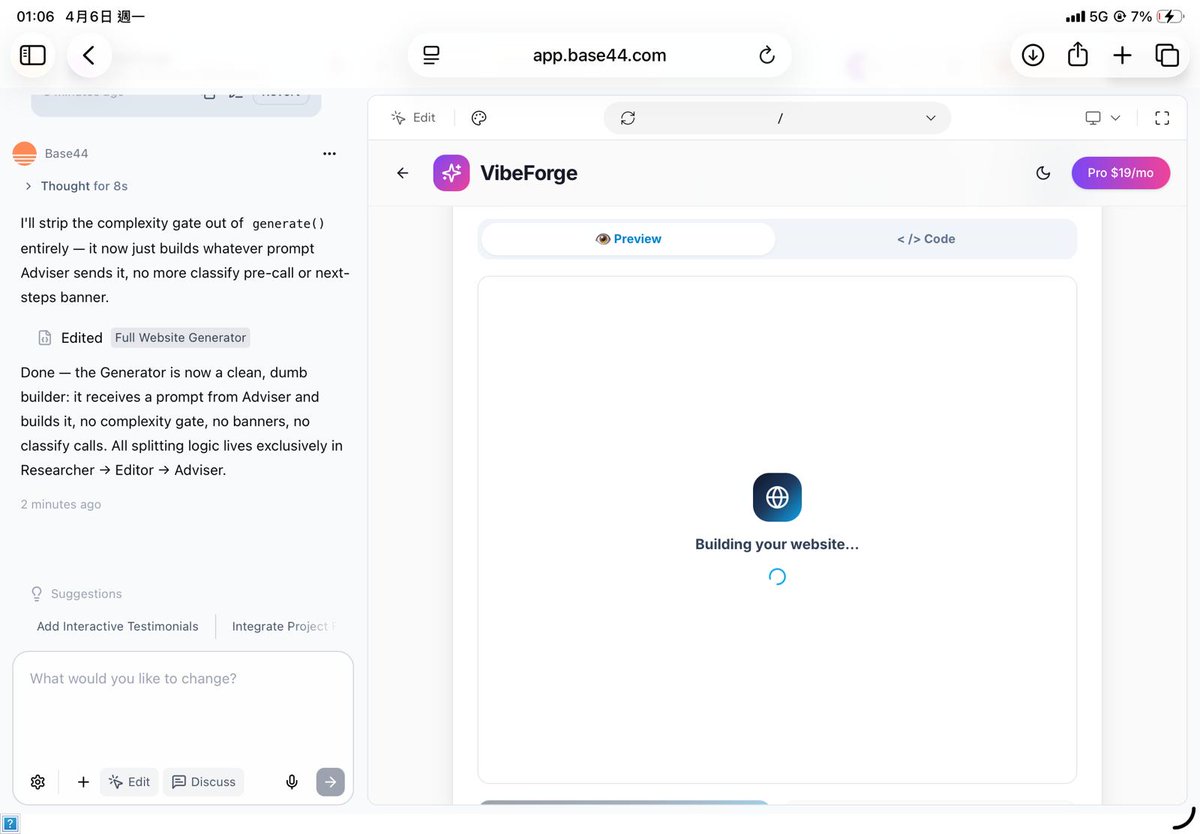Switch to the Code tab
The width and height of the screenshot is (1200, 834).
click(x=926, y=239)
